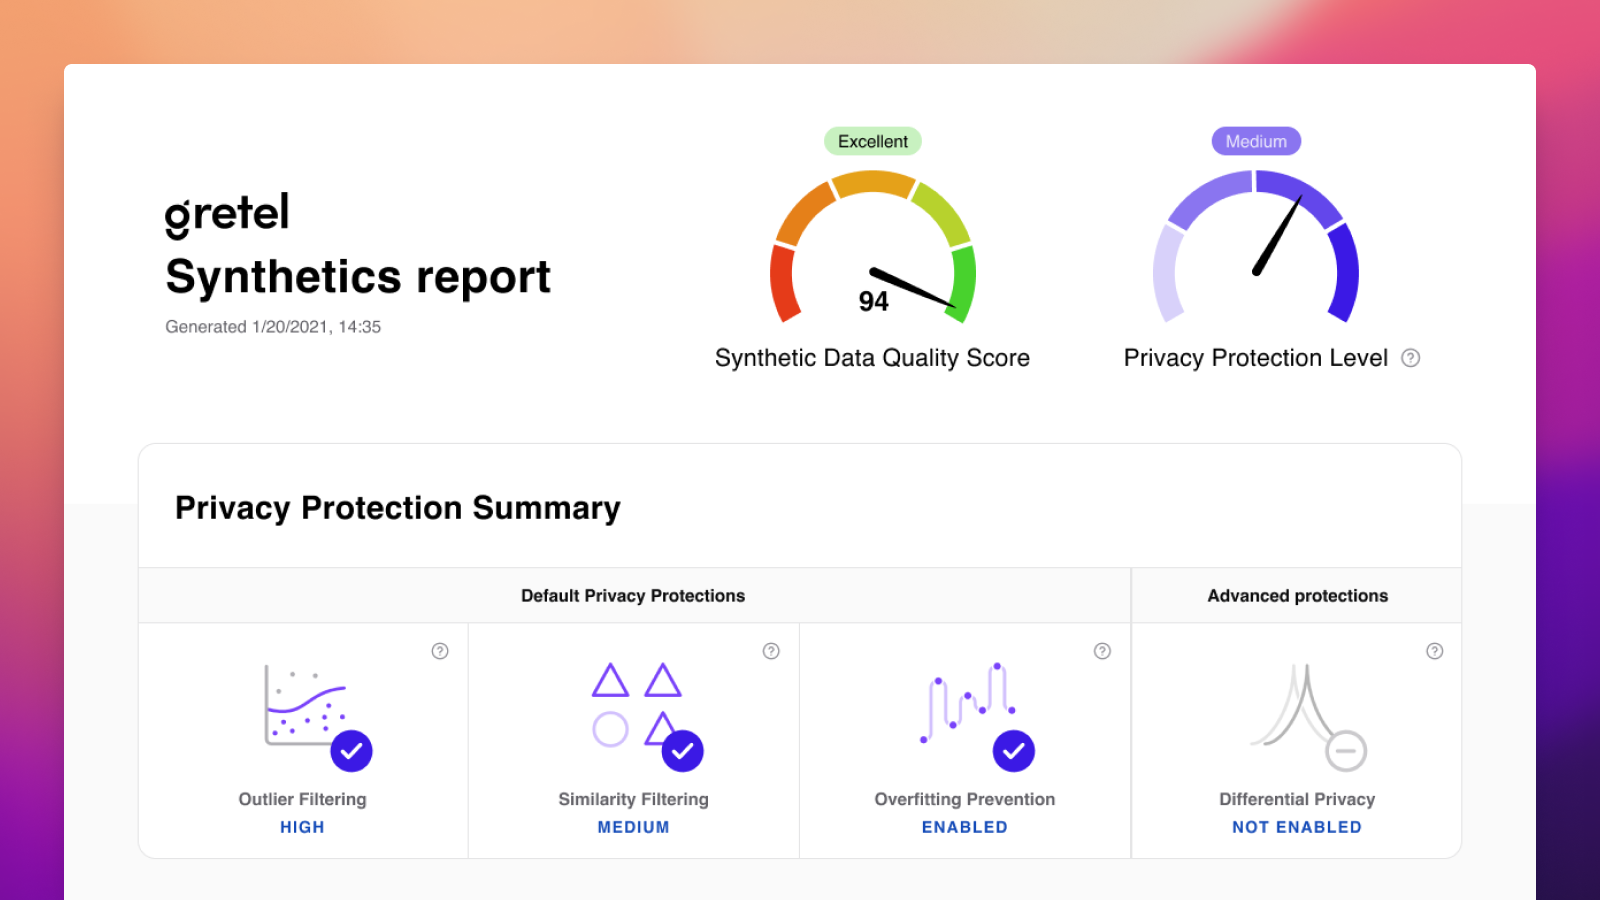This screenshot has height=900, width=1600.
Task: Open help tooltip for Differential Privacy card
Action: pyautogui.click(x=1434, y=651)
